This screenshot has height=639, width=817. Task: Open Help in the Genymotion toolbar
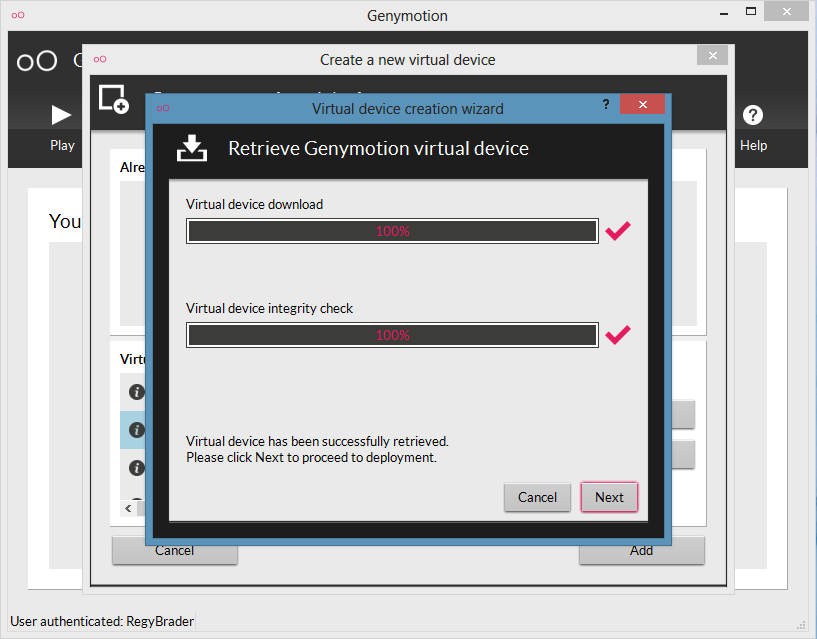(x=753, y=128)
